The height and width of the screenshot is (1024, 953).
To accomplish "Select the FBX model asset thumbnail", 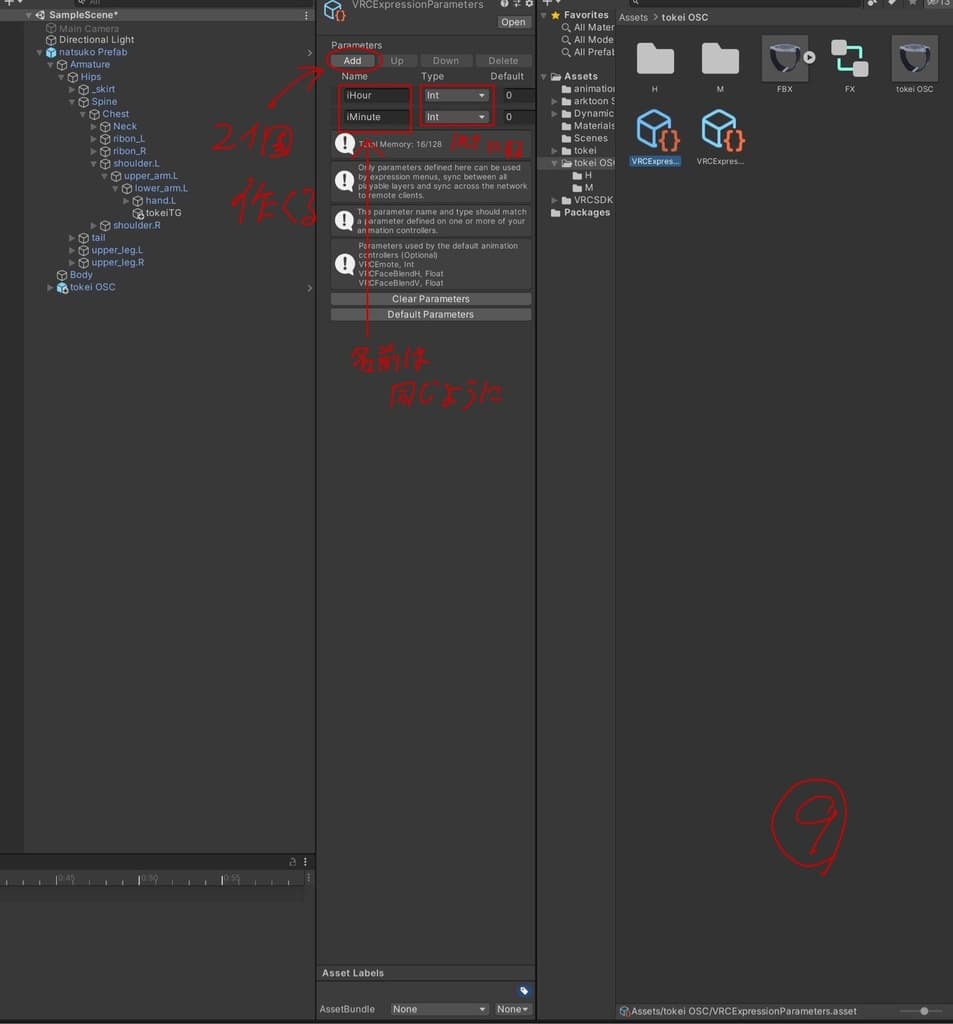I will click(784, 59).
